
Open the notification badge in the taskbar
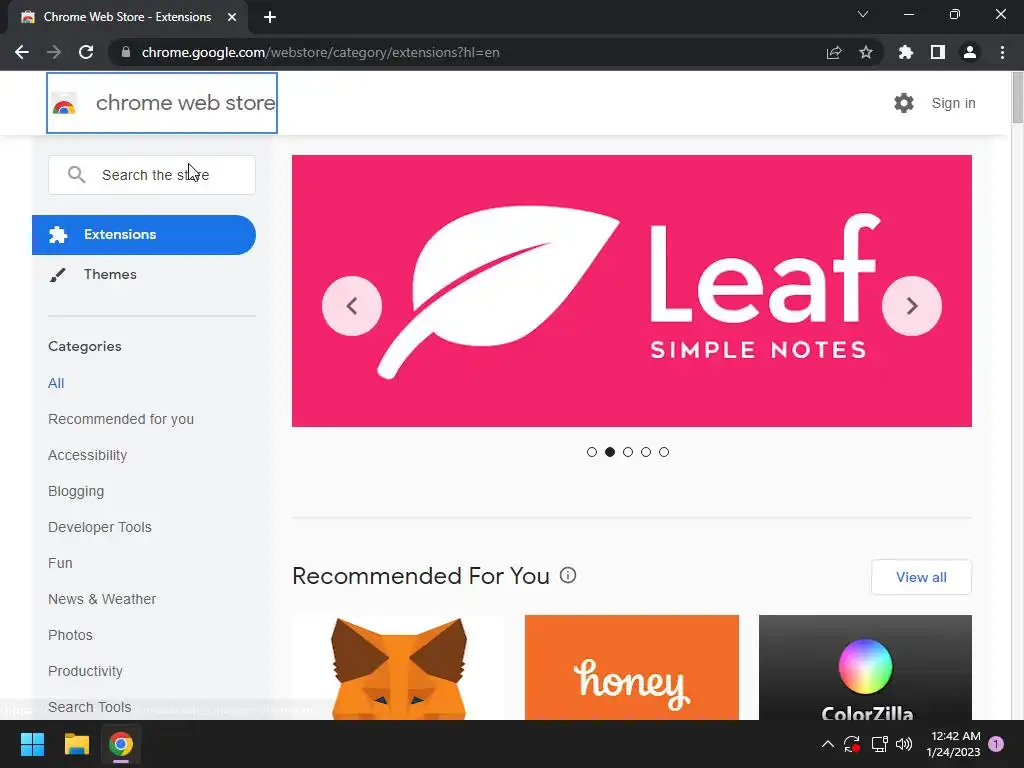[x=996, y=744]
